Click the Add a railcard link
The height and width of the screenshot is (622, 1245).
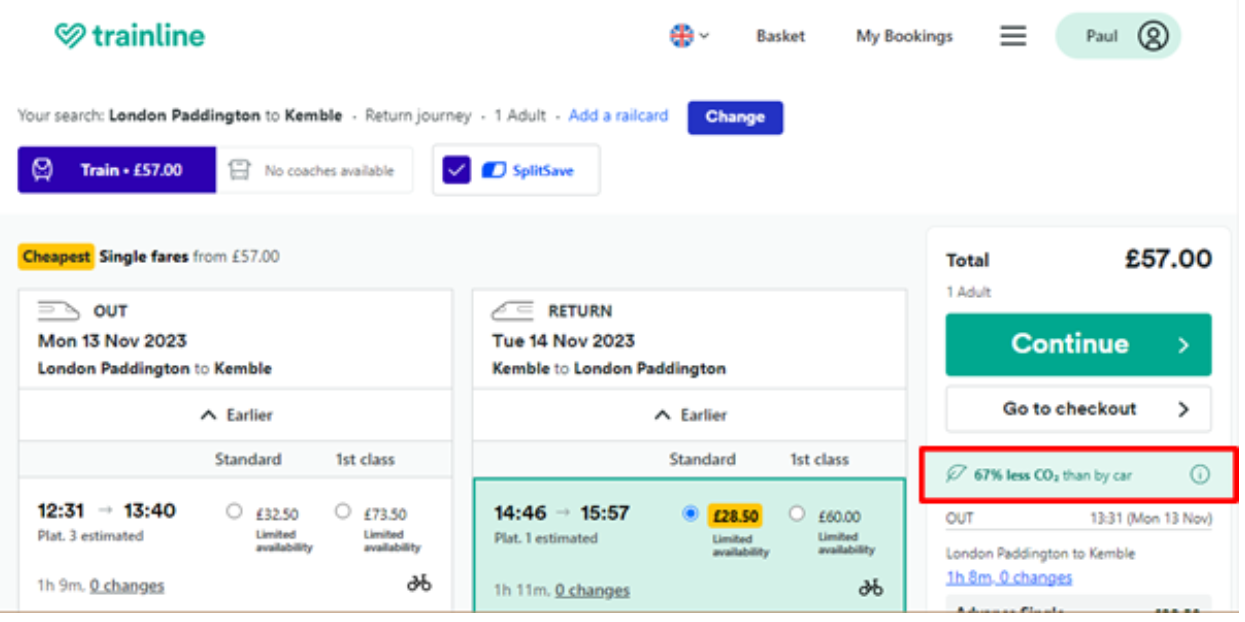click(x=618, y=116)
